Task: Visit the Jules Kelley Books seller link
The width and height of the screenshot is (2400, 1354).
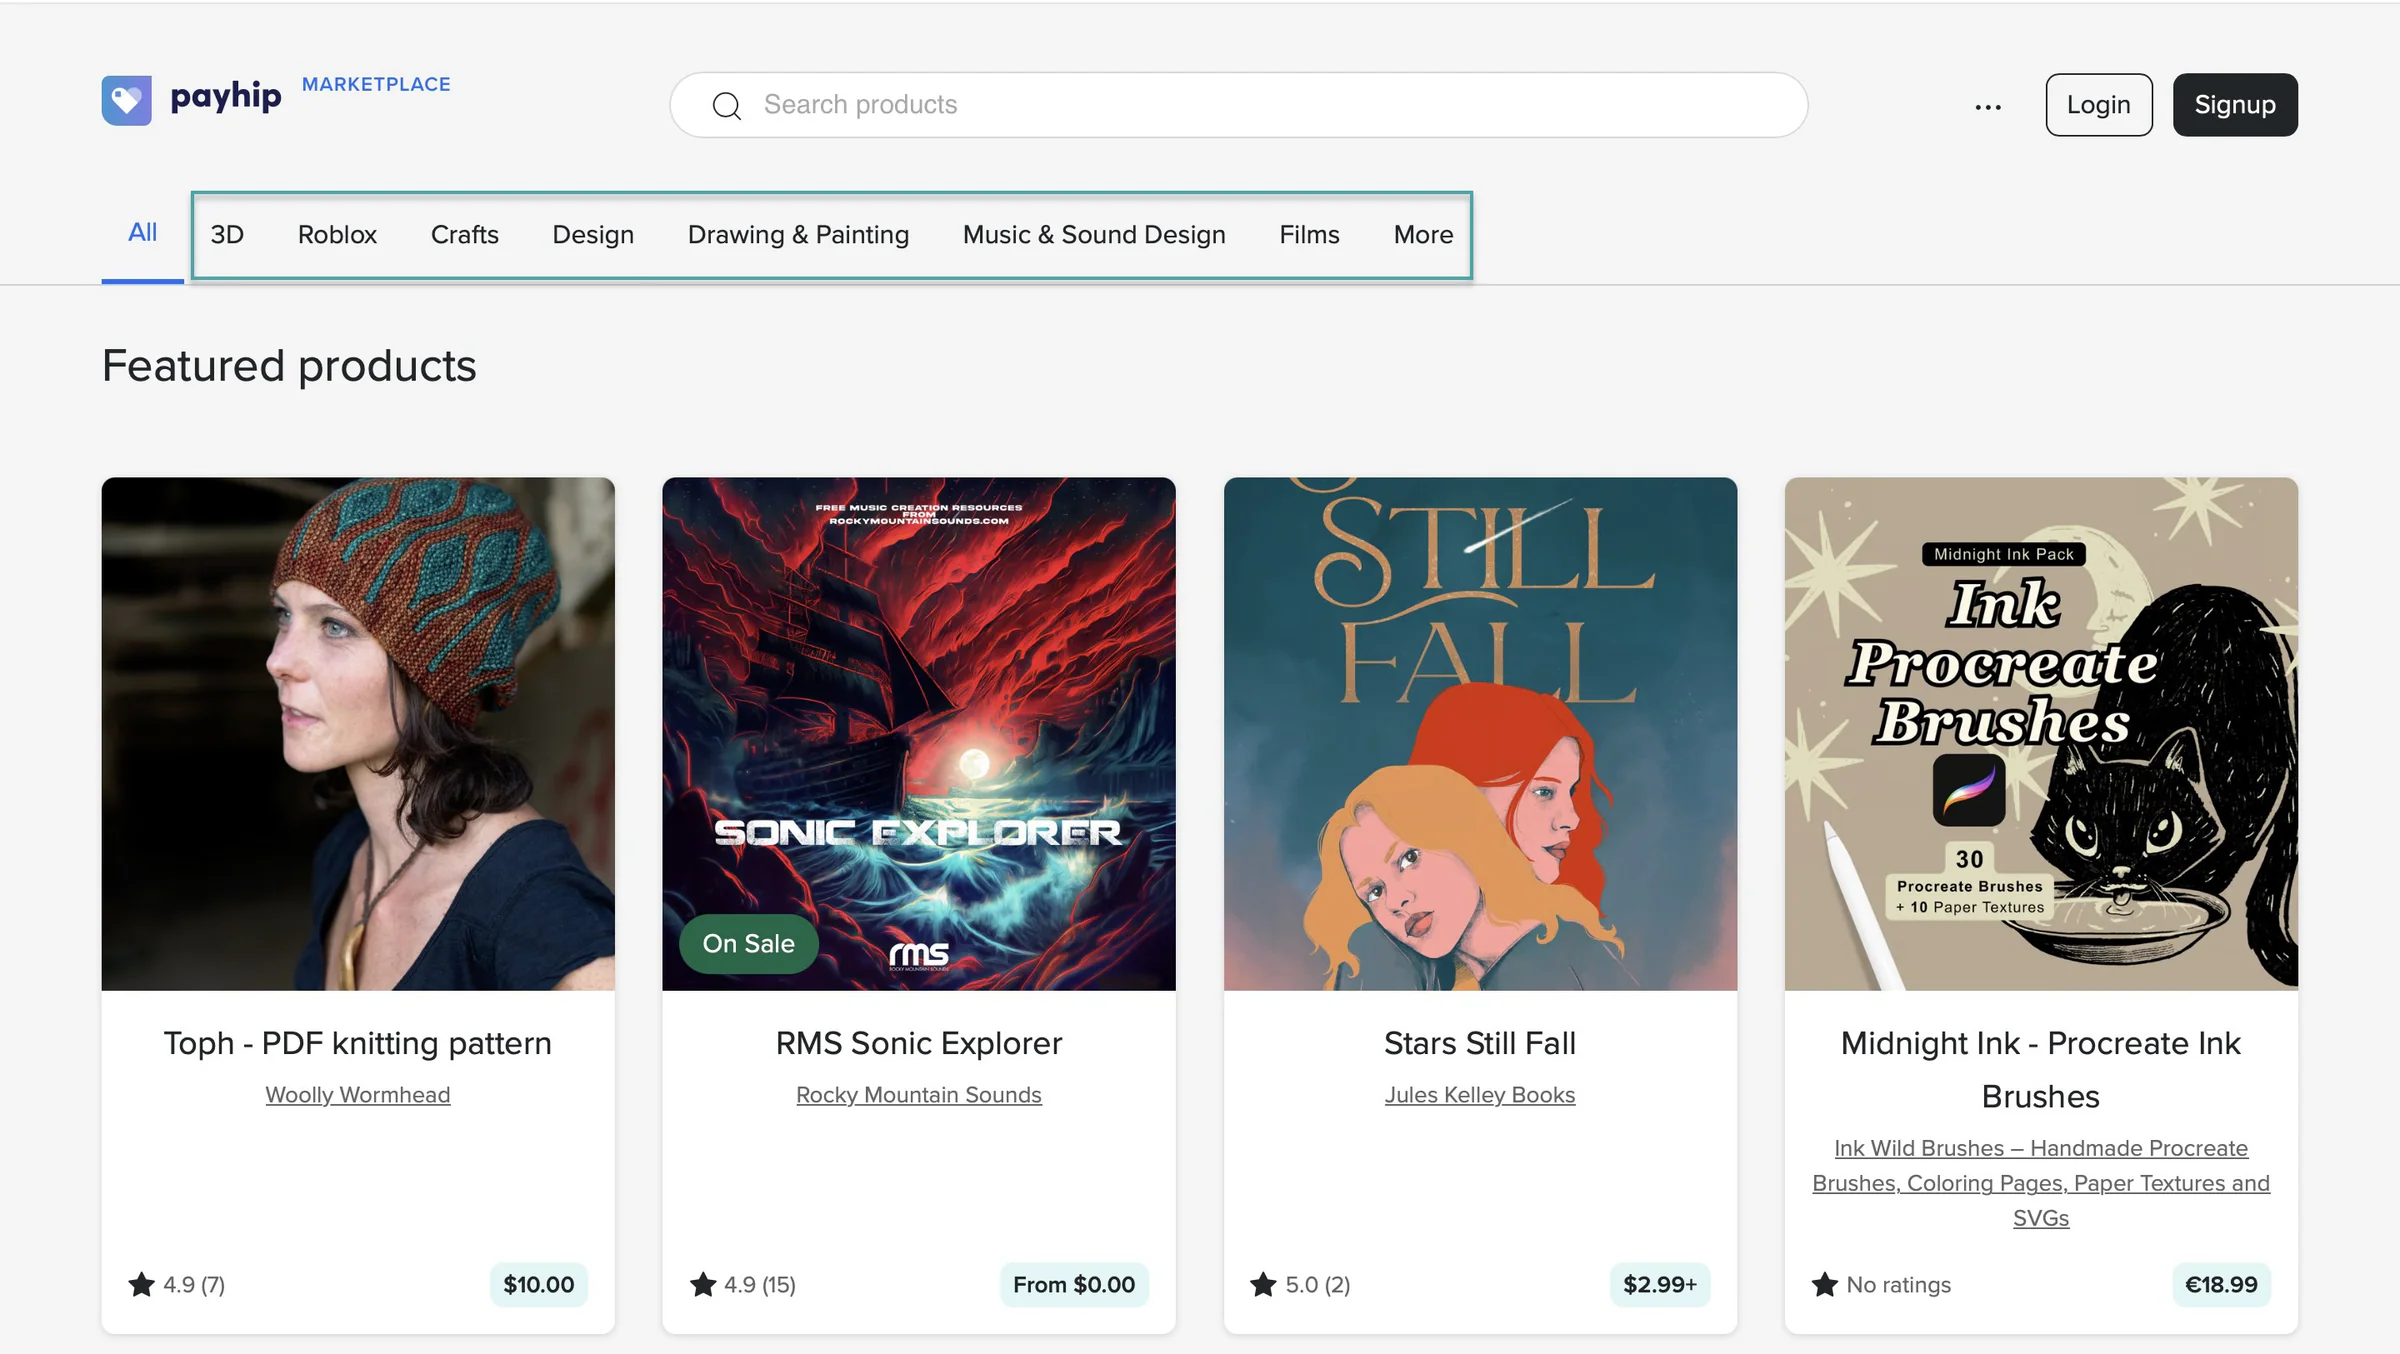Action: pyautogui.click(x=1480, y=1095)
